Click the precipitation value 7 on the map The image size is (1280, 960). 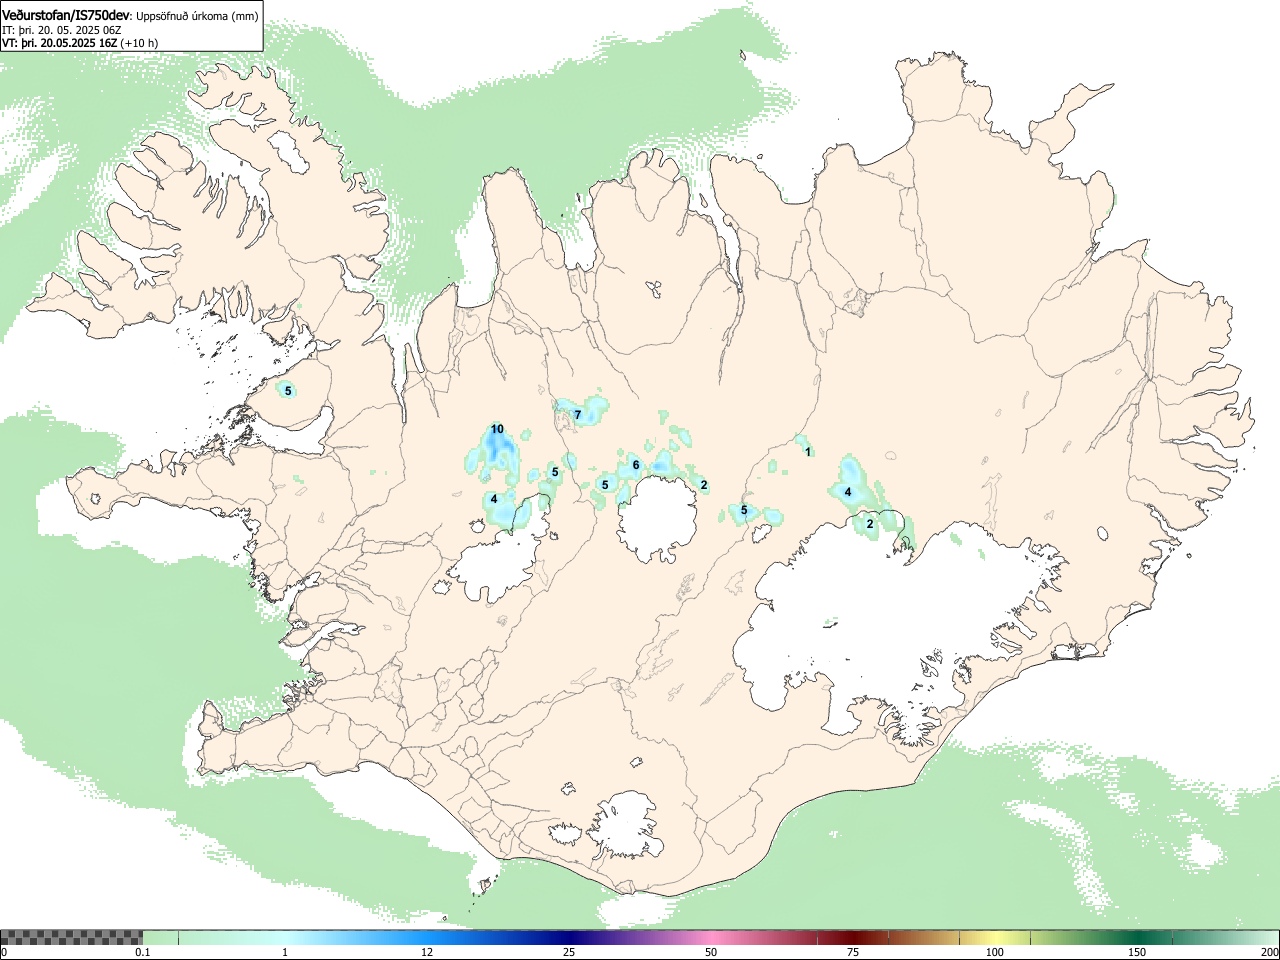[x=578, y=414]
